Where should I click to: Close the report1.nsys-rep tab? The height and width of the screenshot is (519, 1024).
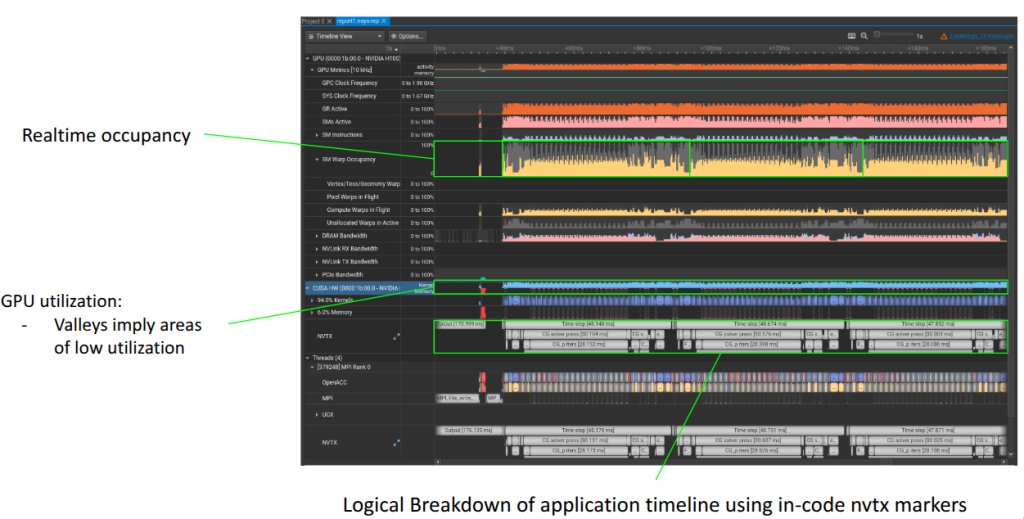[x=384, y=21]
